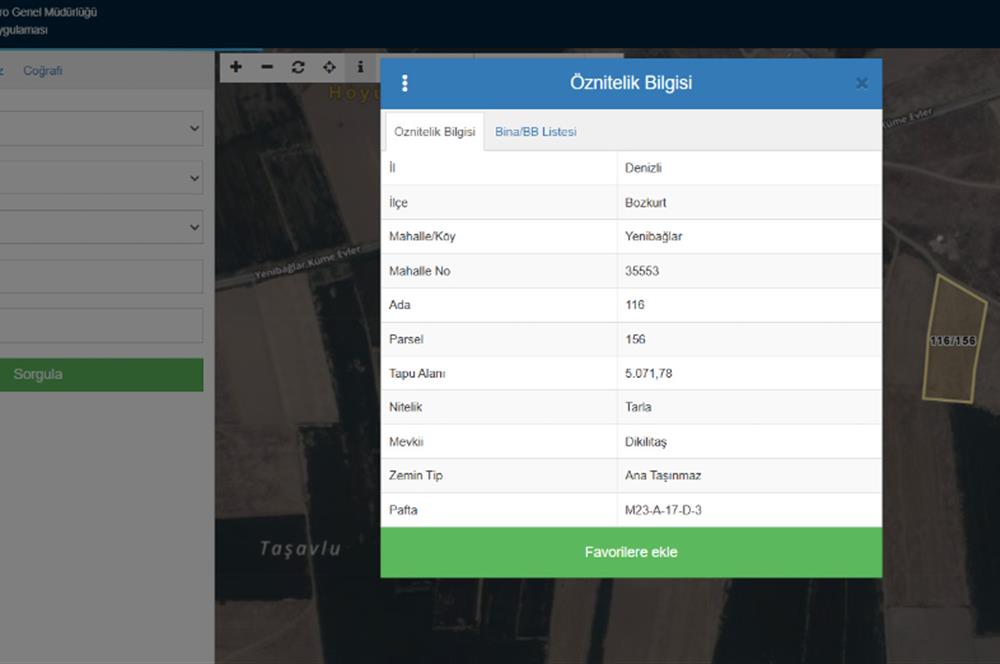Screen dimensions: 1000x664
Task: Expand the second dropdown in the query panel
Action: coord(100,178)
